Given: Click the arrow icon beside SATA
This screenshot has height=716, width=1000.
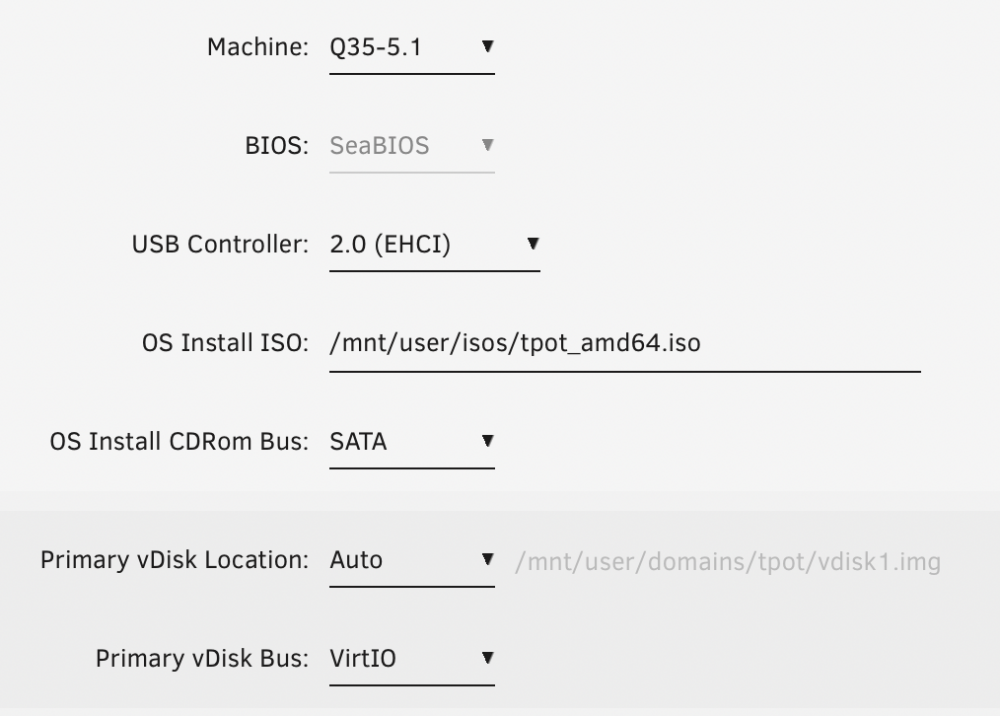Looking at the screenshot, I should [x=488, y=441].
